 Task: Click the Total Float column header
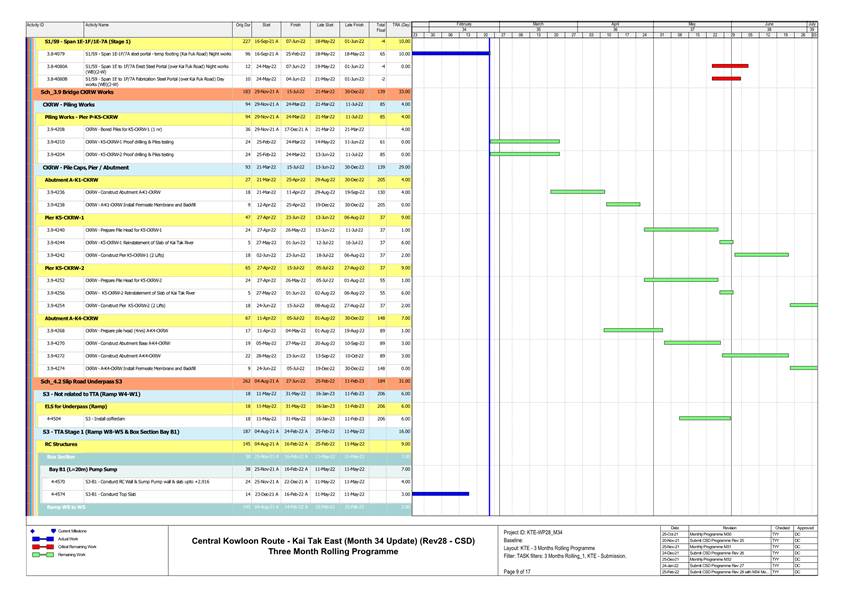(x=381, y=27)
